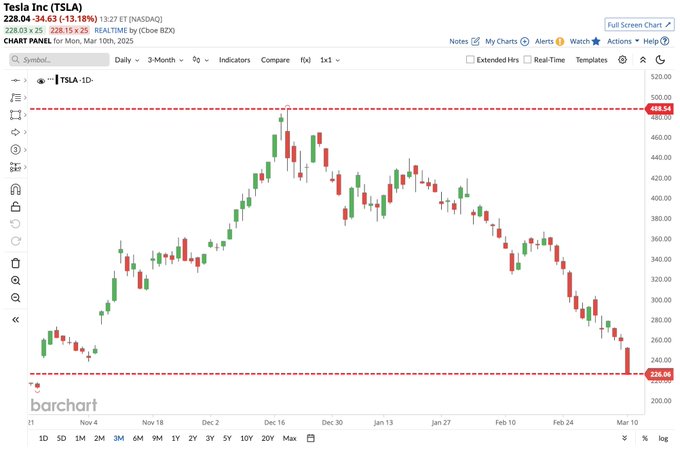Viewport: 680px width, 453px height.
Task: Open the Notes editor
Action: [464, 41]
